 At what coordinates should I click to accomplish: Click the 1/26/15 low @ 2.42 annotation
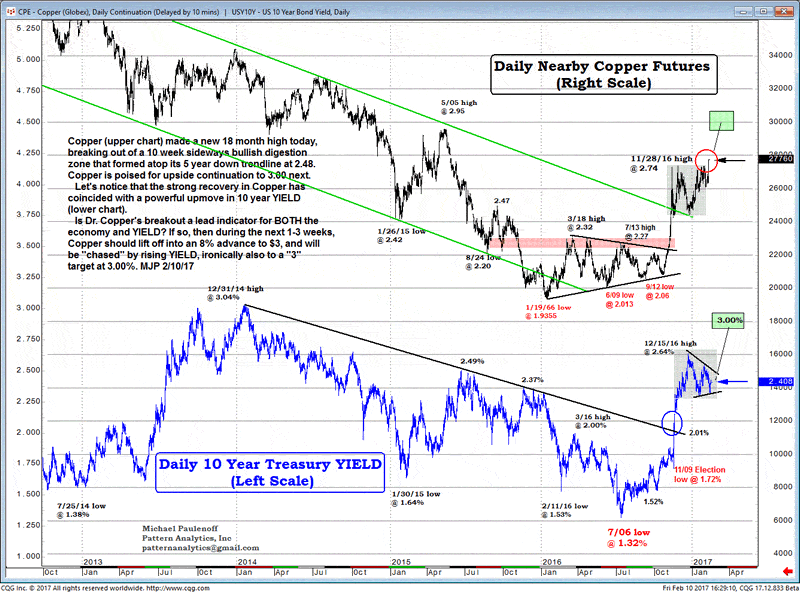[401, 235]
